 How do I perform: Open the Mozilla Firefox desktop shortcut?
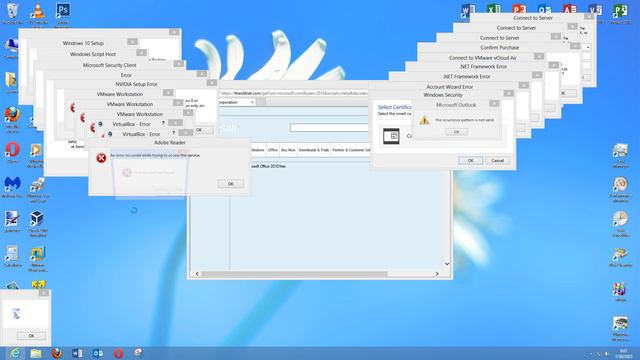click(12, 115)
